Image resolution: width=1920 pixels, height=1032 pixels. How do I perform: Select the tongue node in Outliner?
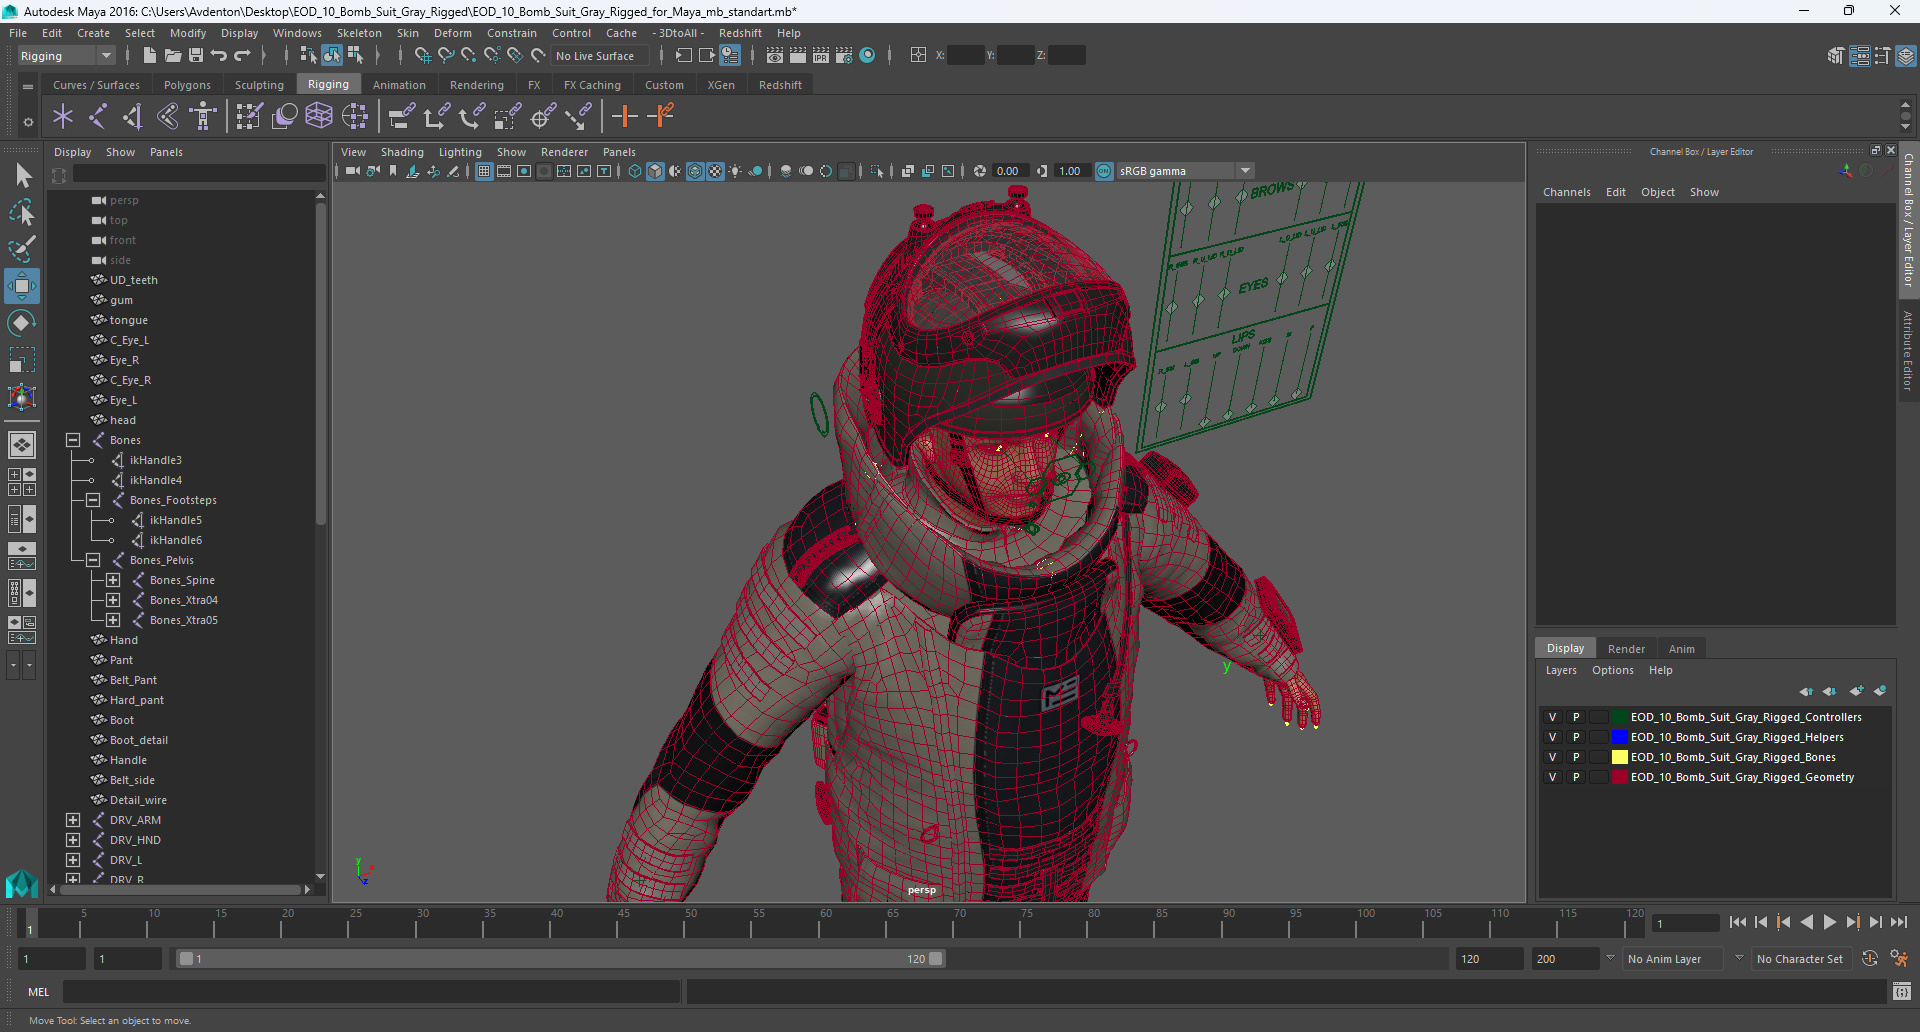tap(128, 320)
